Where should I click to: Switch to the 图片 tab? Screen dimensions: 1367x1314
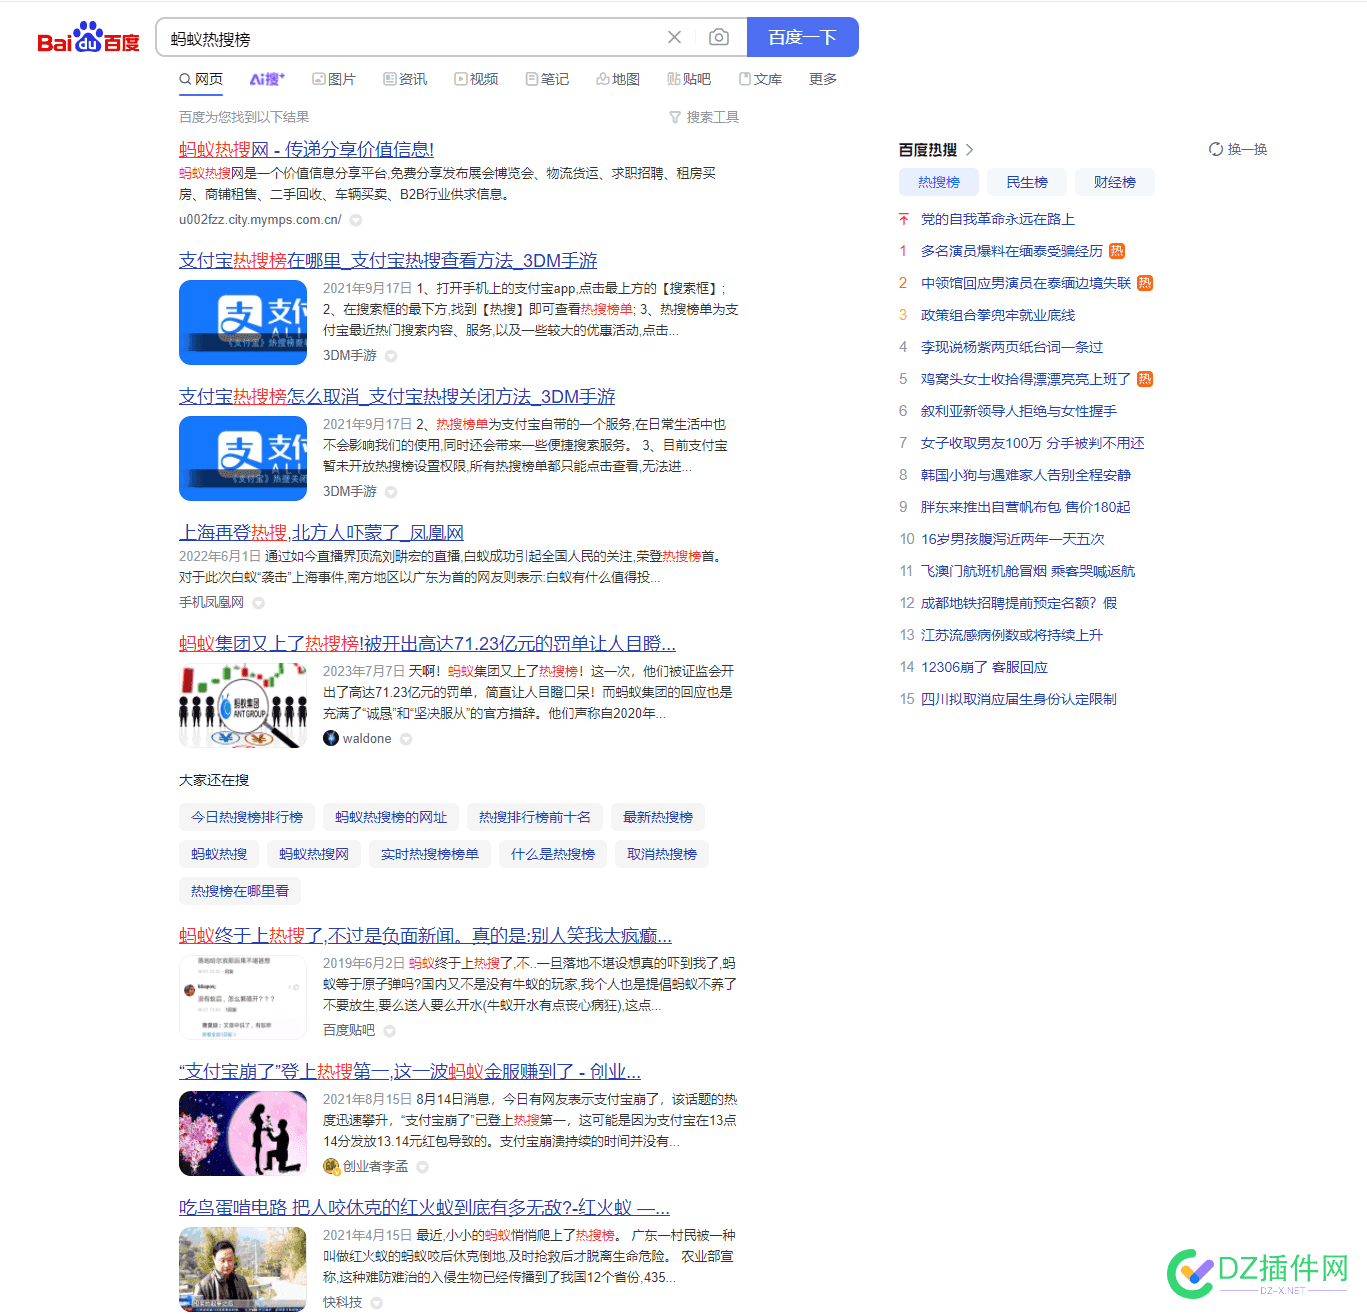334,79
